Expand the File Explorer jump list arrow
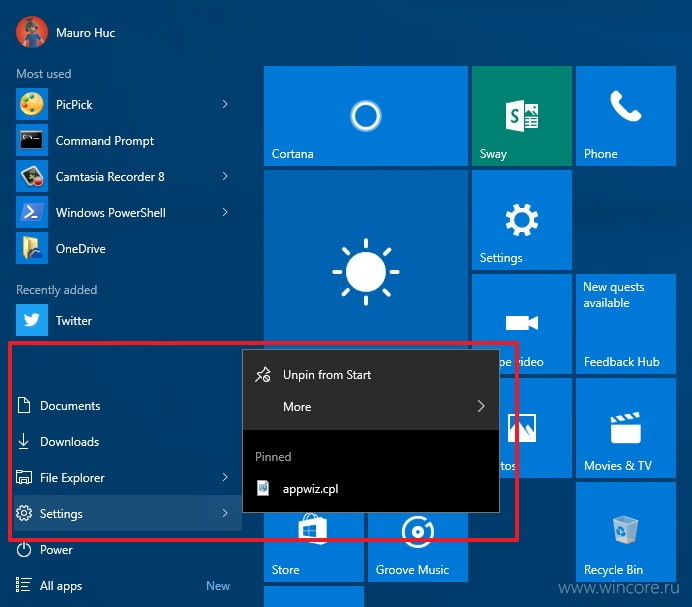The image size is (692, 607). coord(225,477)
